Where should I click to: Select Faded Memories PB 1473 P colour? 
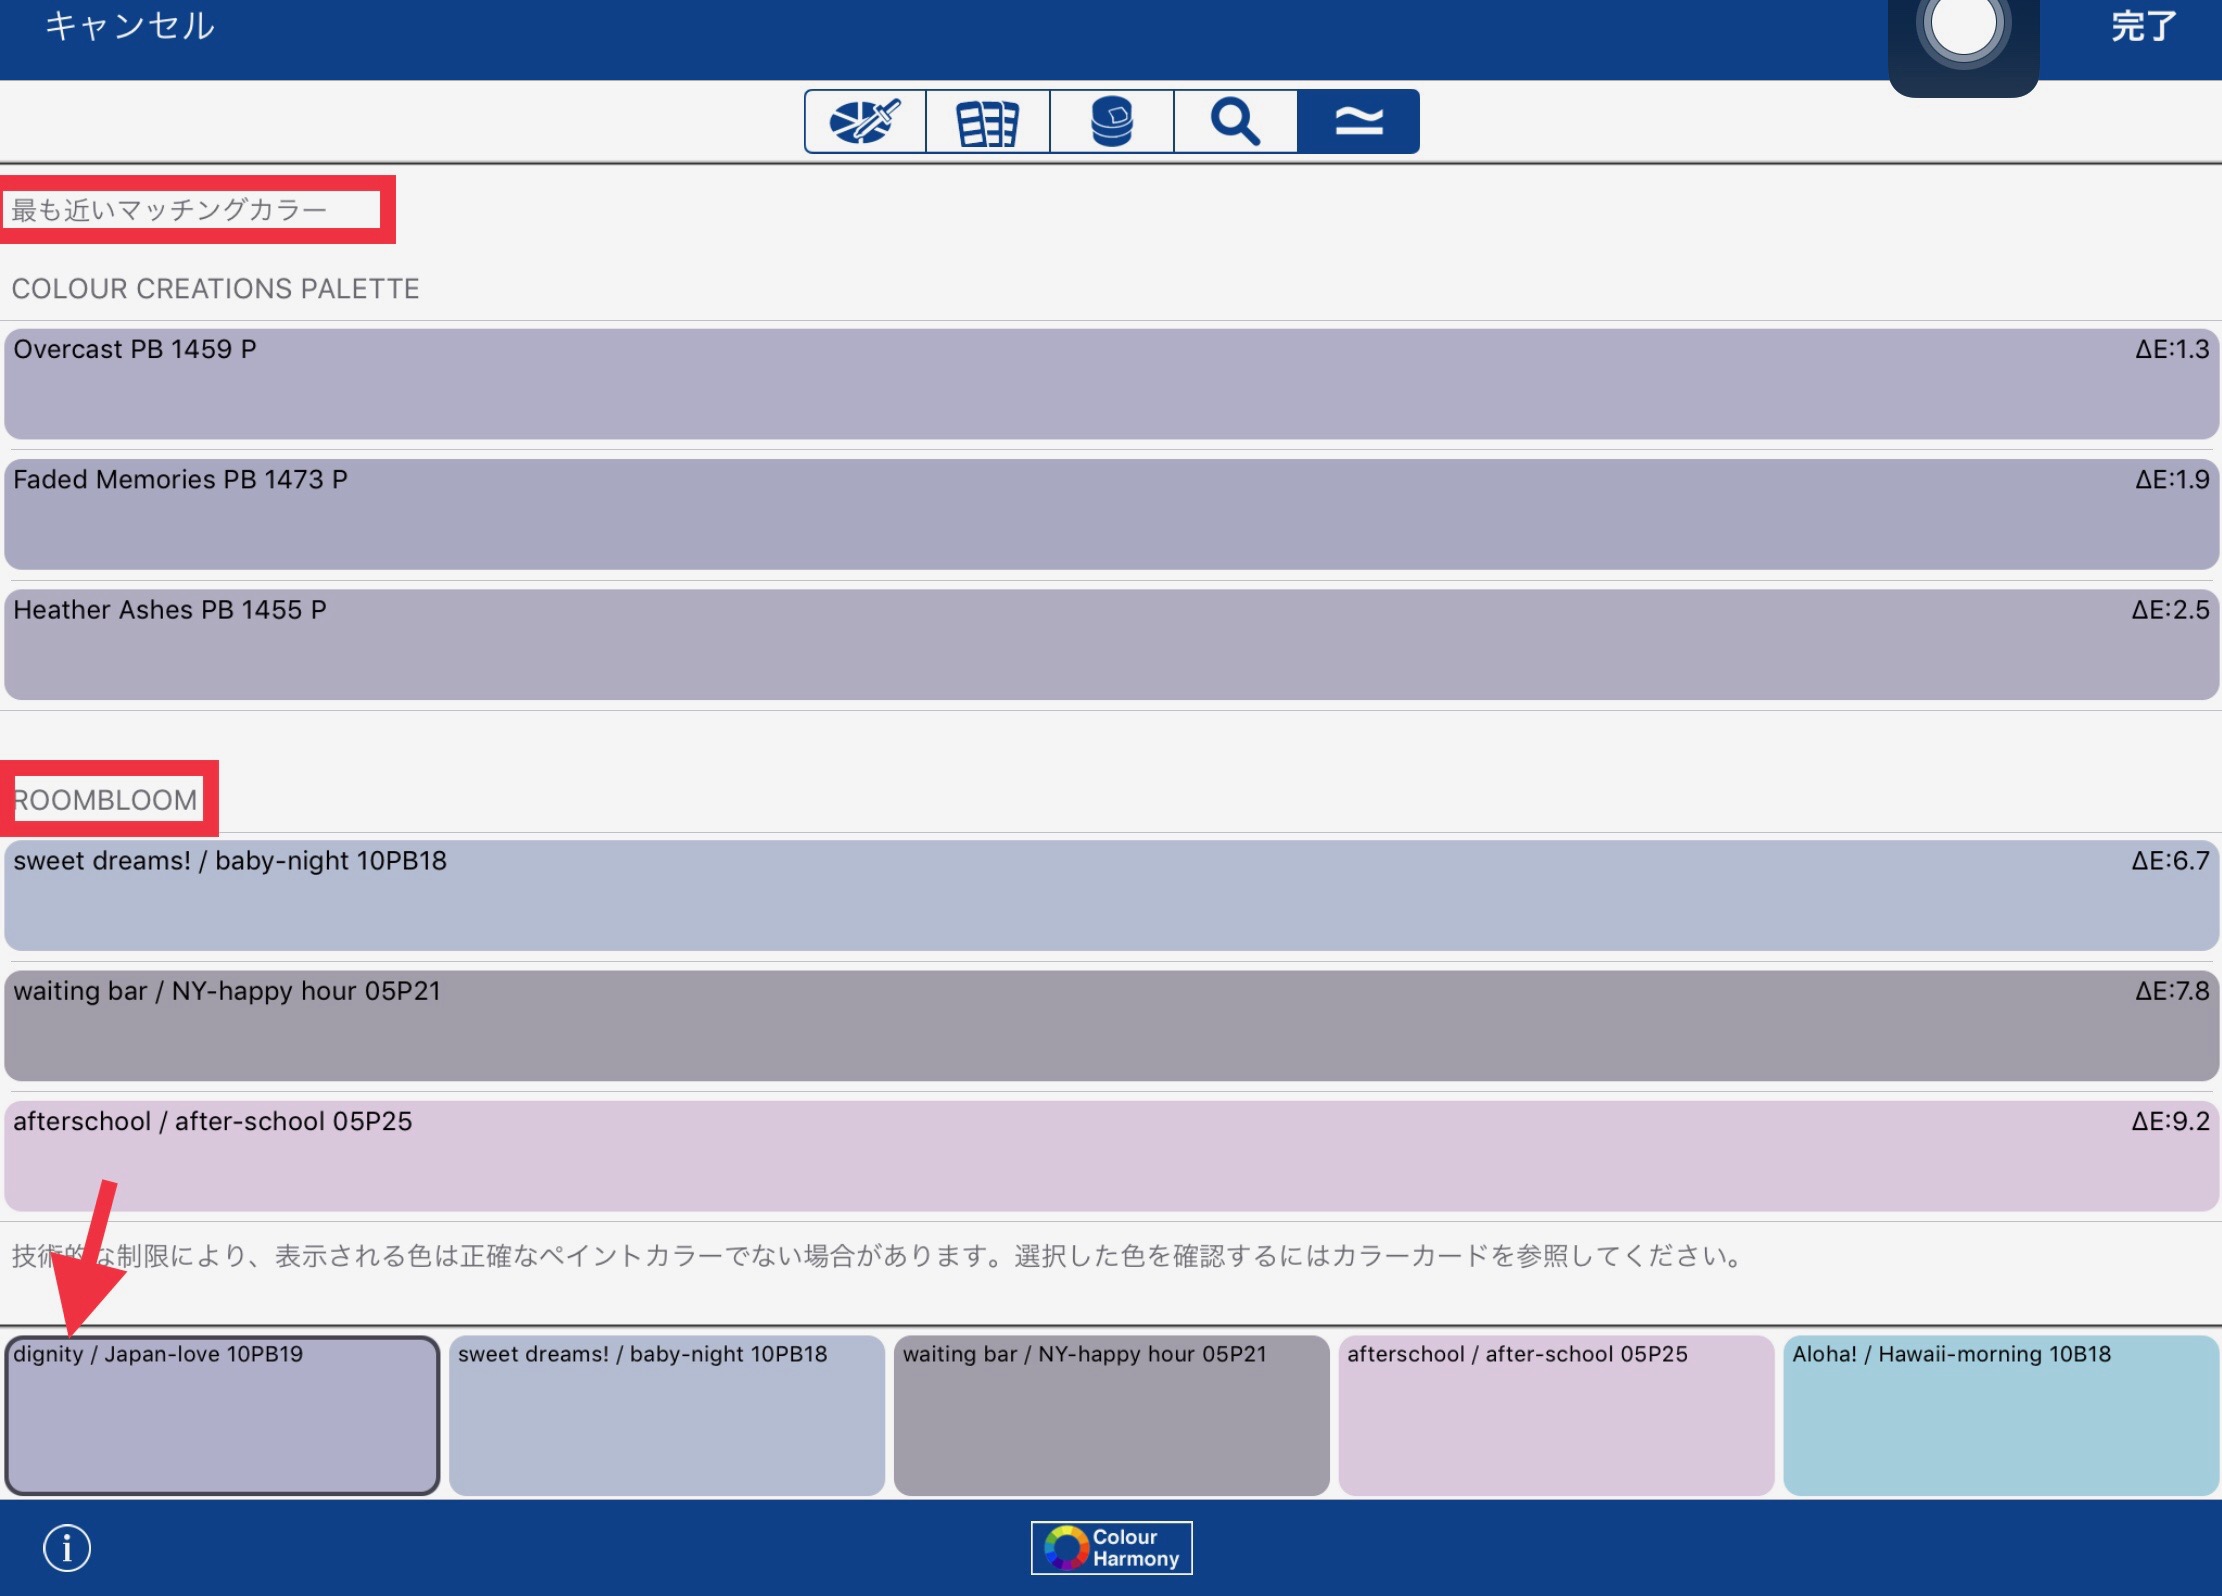(1112, 514)
